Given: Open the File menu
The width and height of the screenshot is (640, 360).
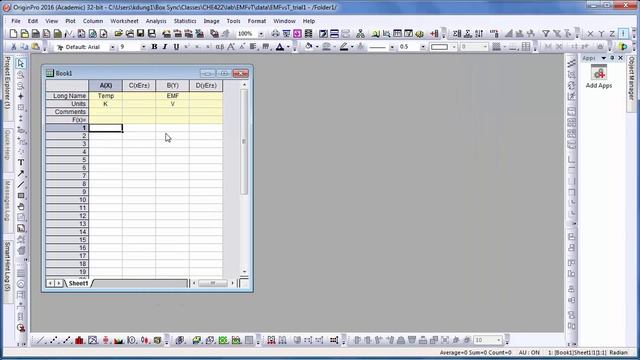Looking at the screenshot, I should pos(16,21).
